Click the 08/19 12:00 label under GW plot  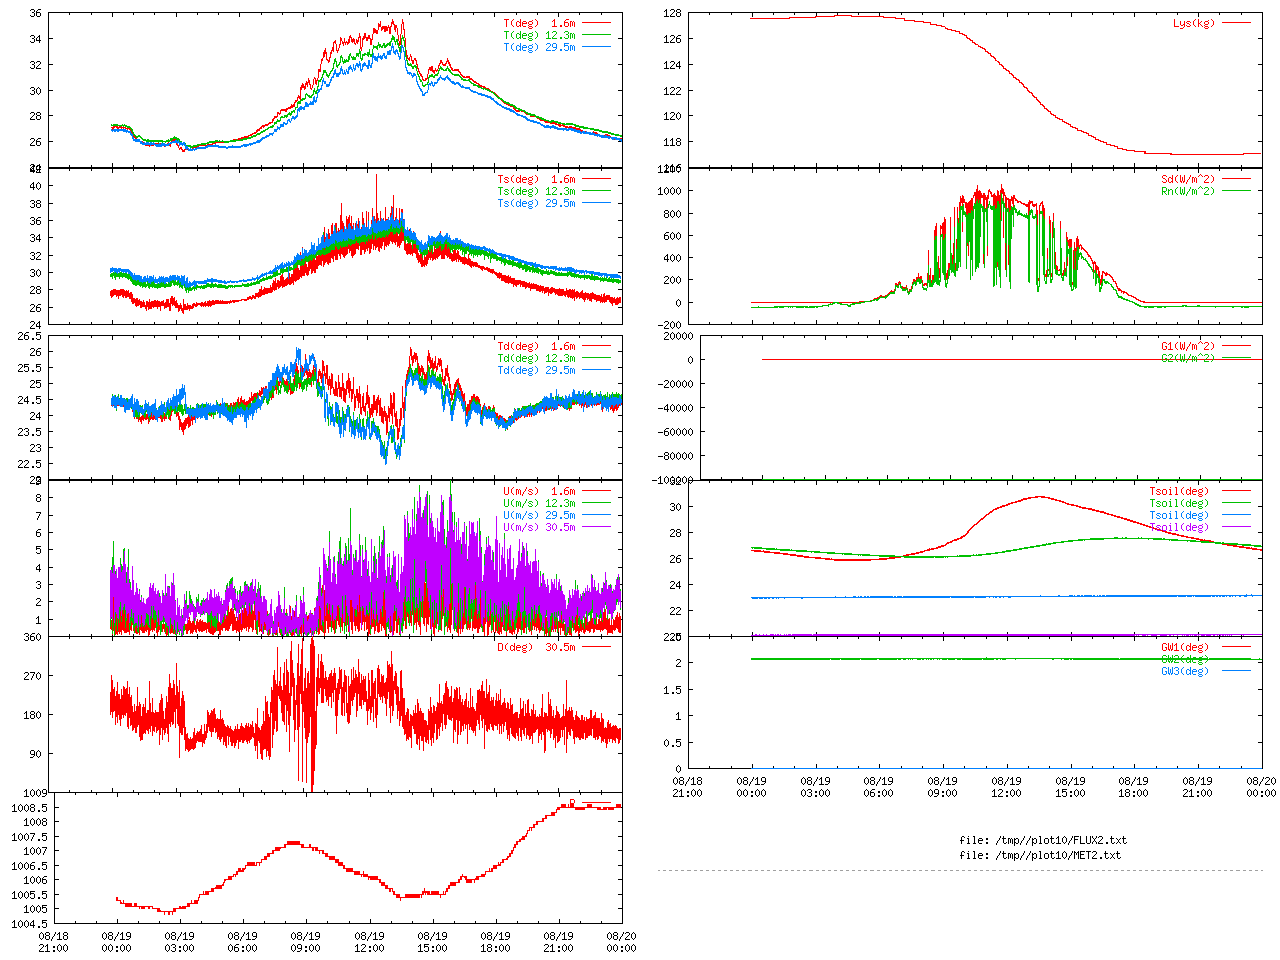click(1006, 787)
